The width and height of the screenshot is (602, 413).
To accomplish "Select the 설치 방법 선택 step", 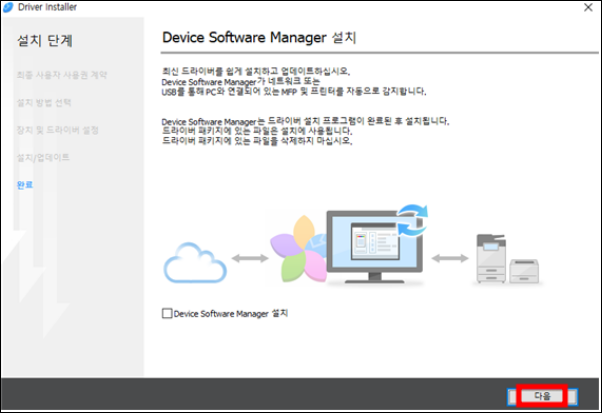I will 44,102.
